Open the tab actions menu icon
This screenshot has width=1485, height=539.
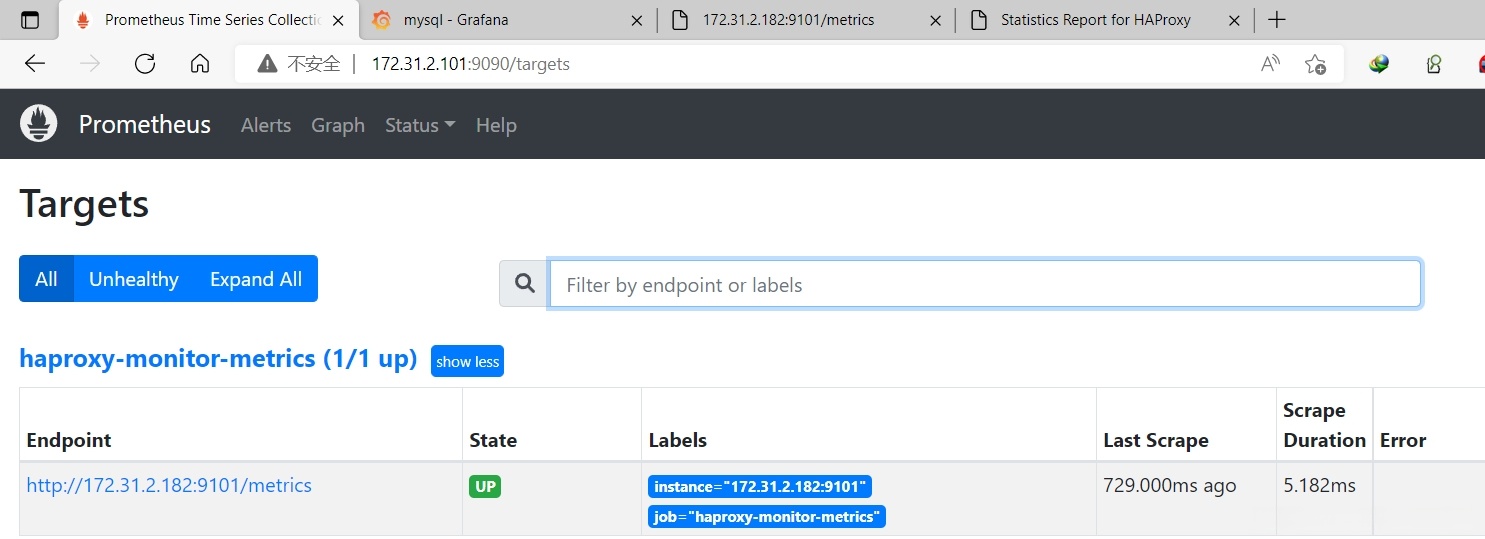click(x=30, y=20)
